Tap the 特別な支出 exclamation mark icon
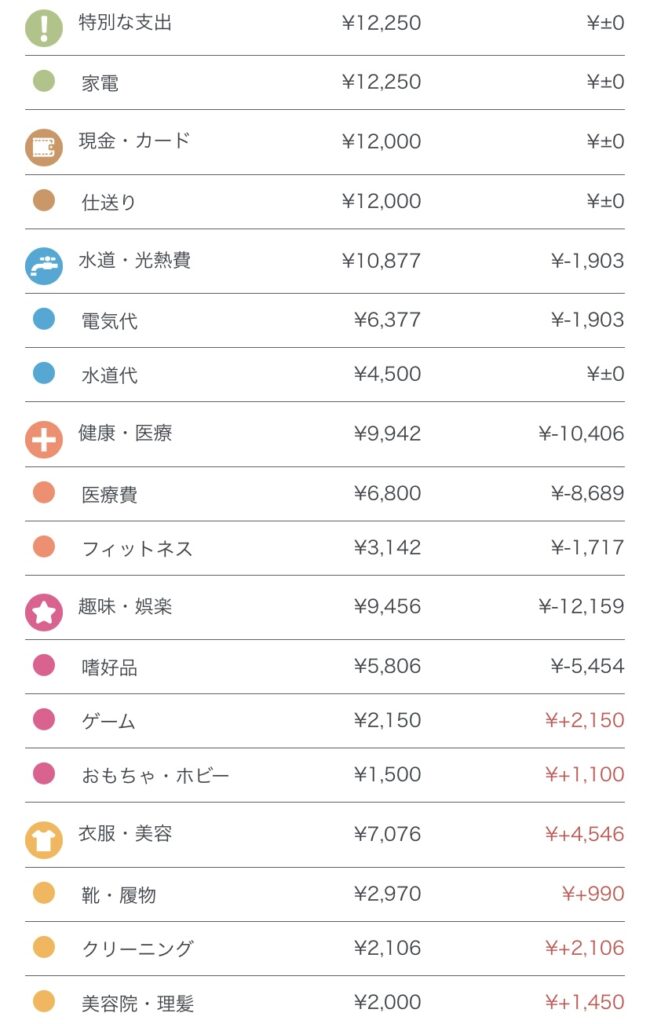 click(x=43, y=26)
